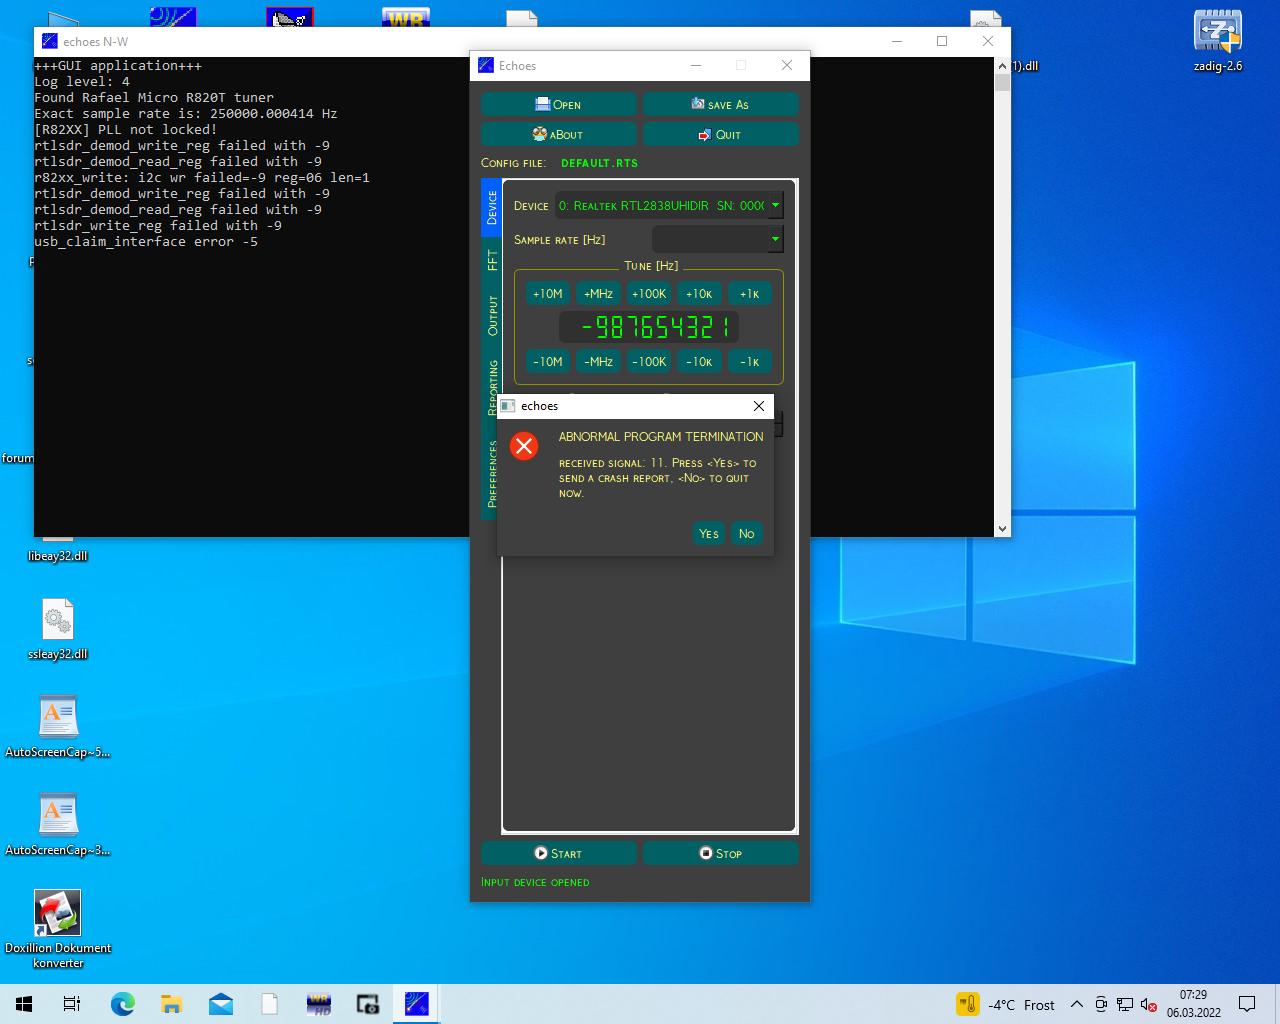Close the echoes error dialog

tap(759, 406)
